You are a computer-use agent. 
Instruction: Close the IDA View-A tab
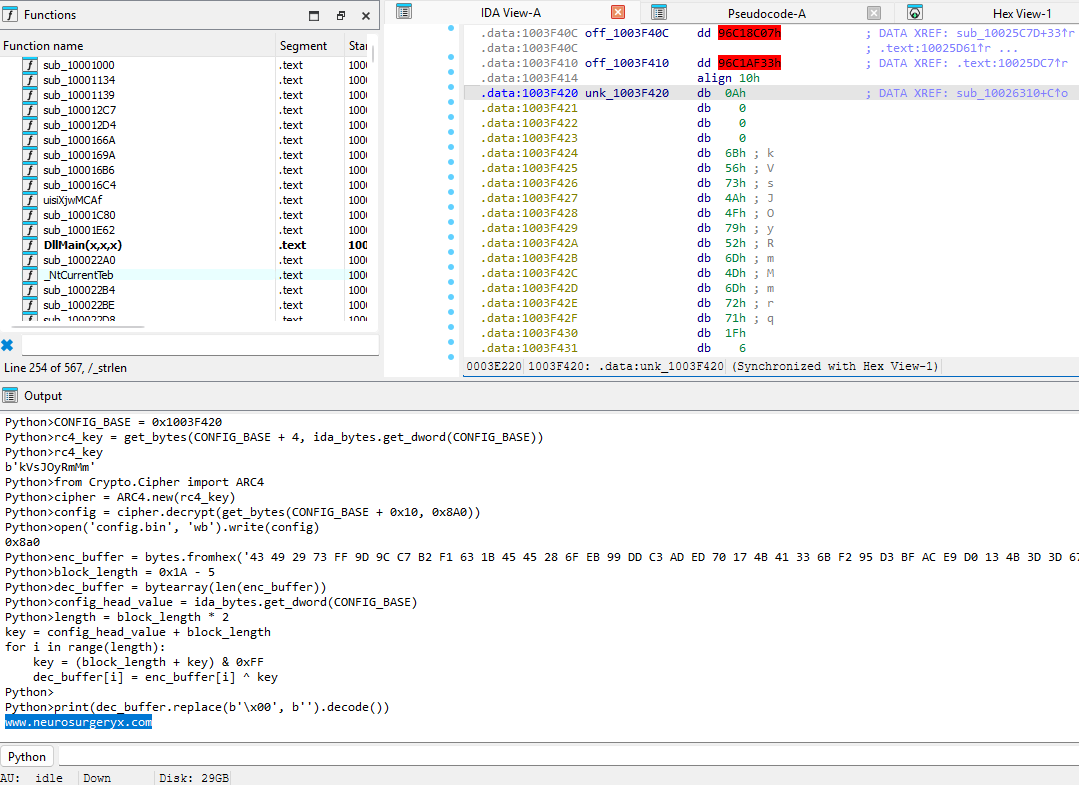point(618,12)
